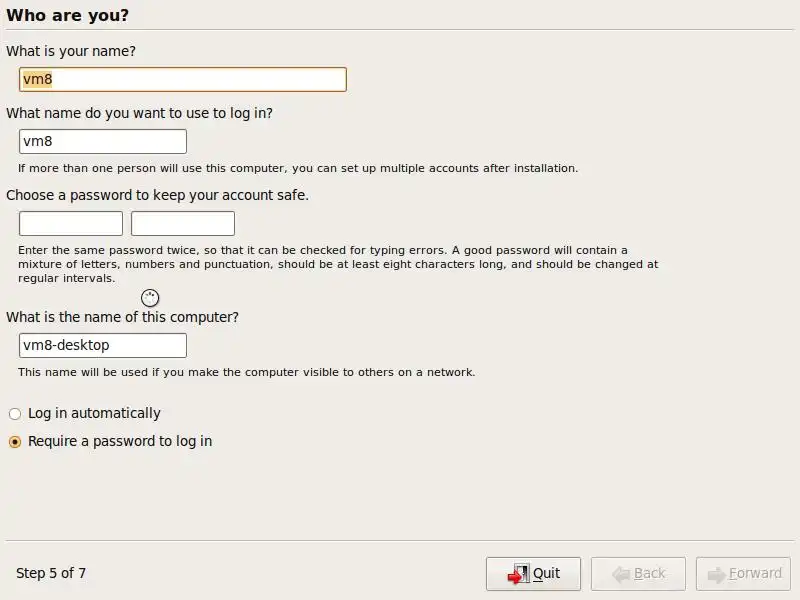Click the 'Choose a password' label text
Screen dimensions: 800x600
click(x=157, y=195)
